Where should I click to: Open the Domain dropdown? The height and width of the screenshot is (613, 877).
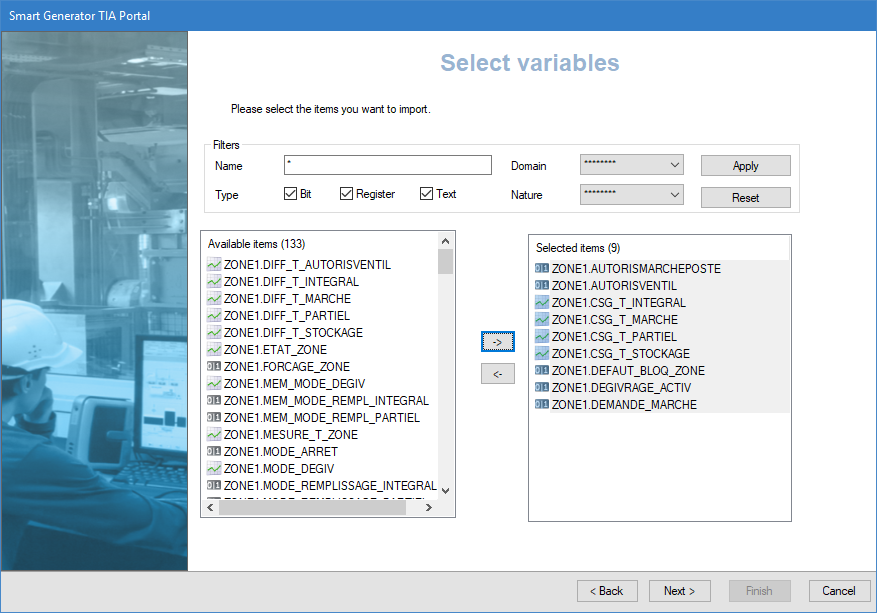631,164
